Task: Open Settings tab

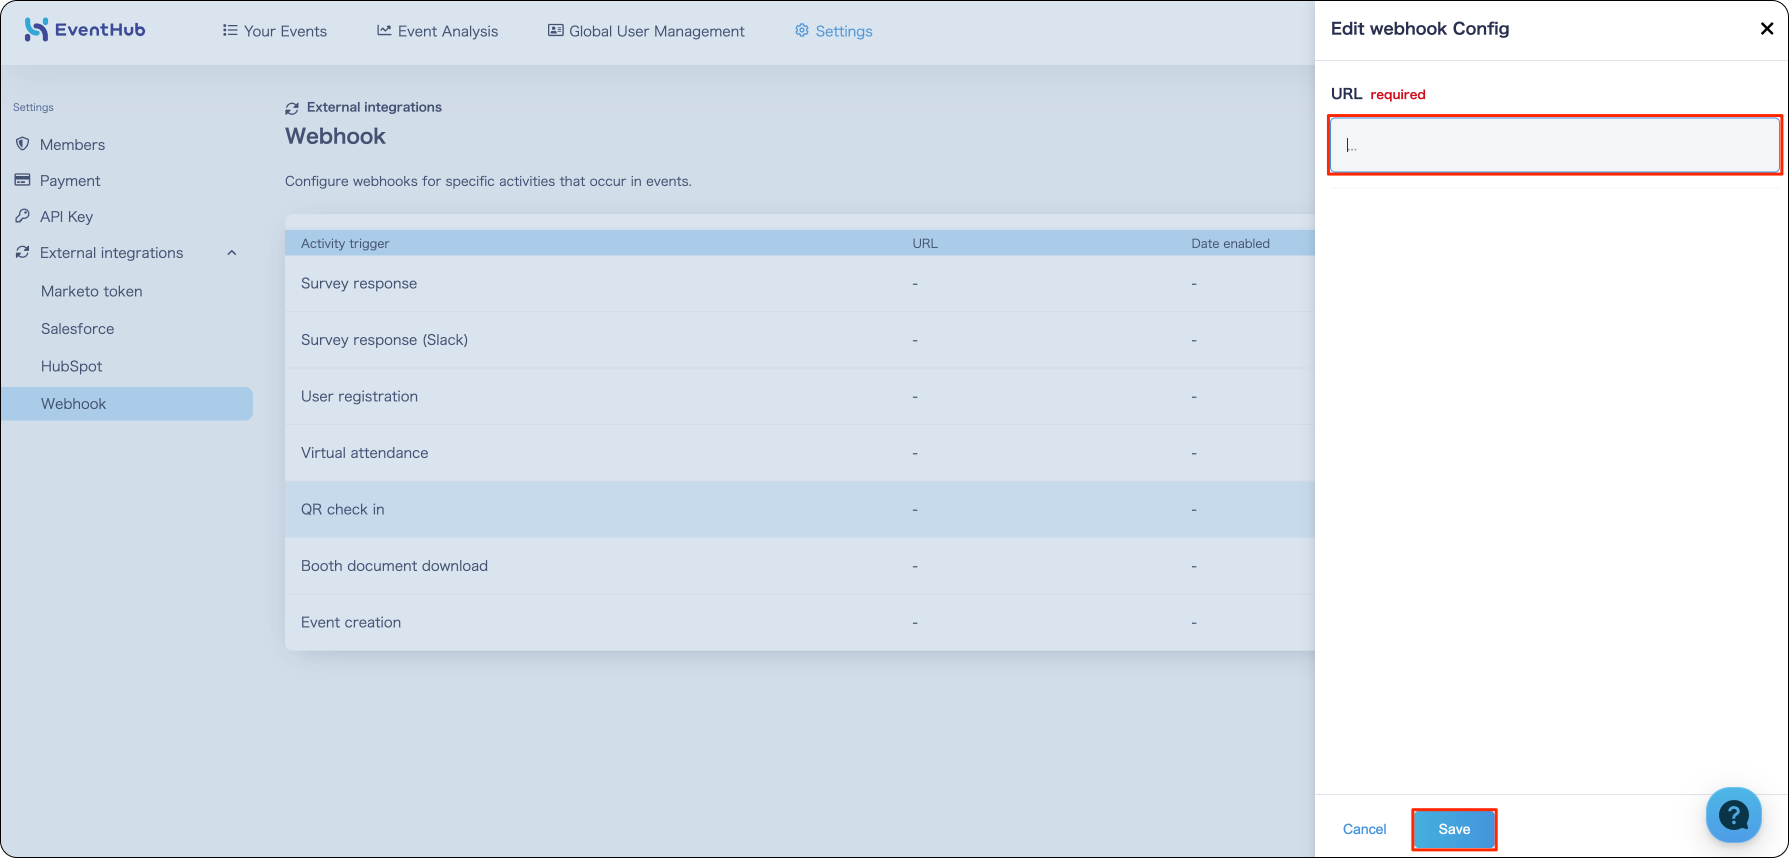Action: click(x=834, y=31)
